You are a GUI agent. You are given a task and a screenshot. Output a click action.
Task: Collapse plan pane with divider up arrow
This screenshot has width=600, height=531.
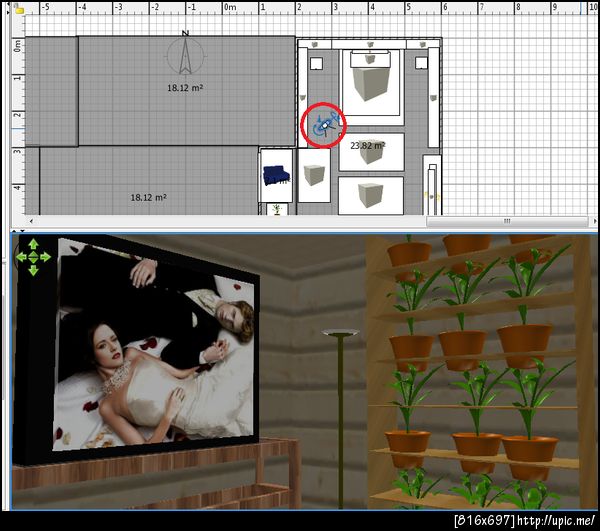click(x=14, y=231)
